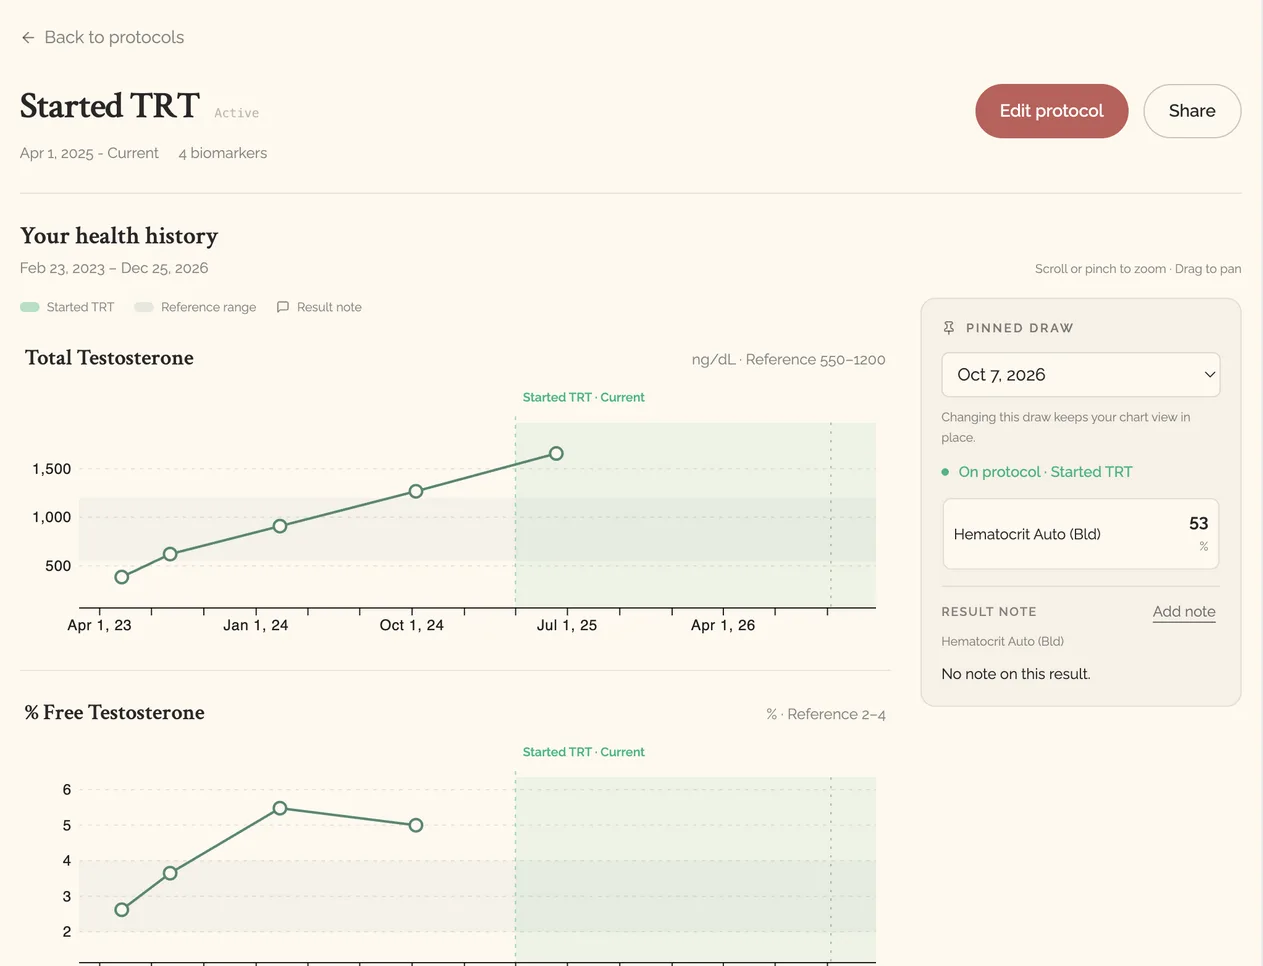Click the 1,500 y-axis label
The height and width of the screenshot is (966, 1263).
[x=52, y=469]
